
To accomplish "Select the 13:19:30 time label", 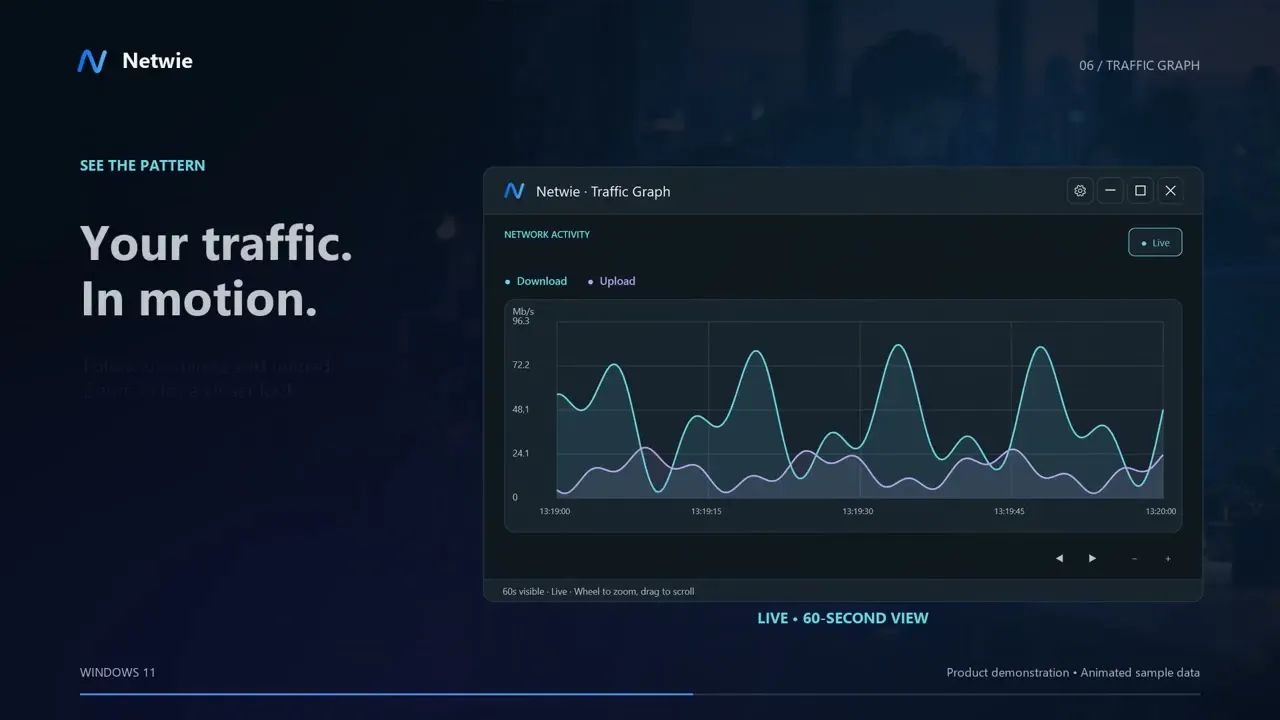I will pyautogui.click(x=857, y=511).
